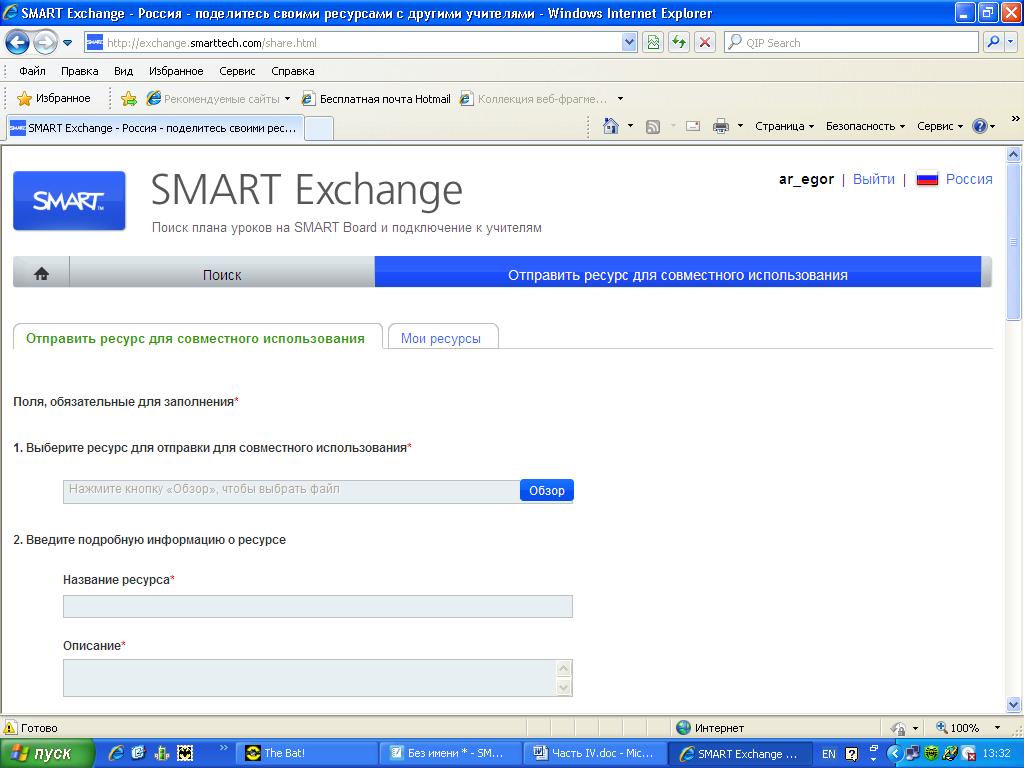1024x768 pixels.
Task: Click the Home icon in command bar
Action: coord(611,126)
